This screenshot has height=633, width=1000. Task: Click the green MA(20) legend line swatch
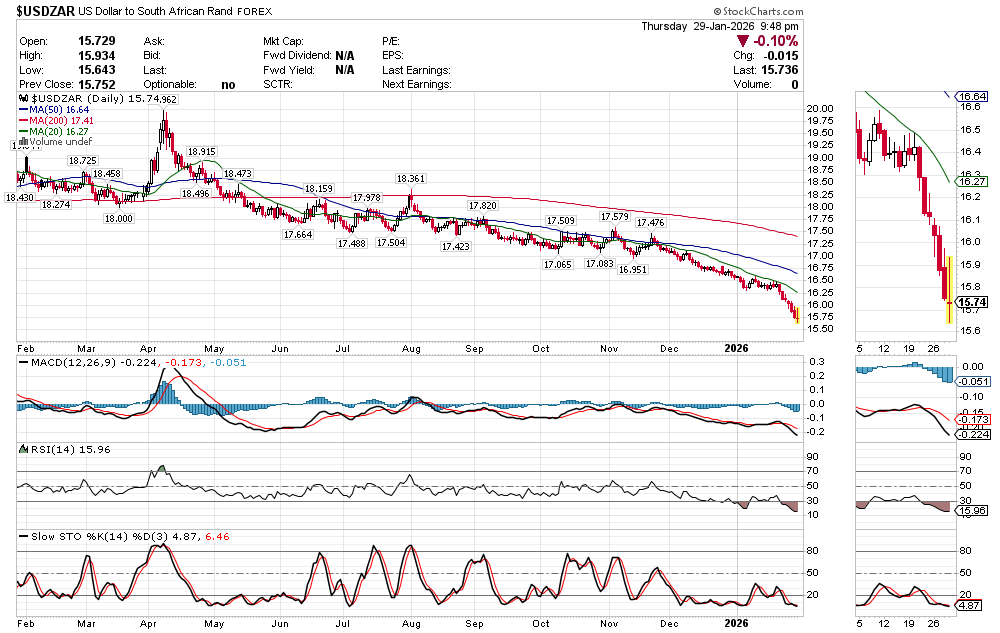pyautogui.click(x=25, y=131)
